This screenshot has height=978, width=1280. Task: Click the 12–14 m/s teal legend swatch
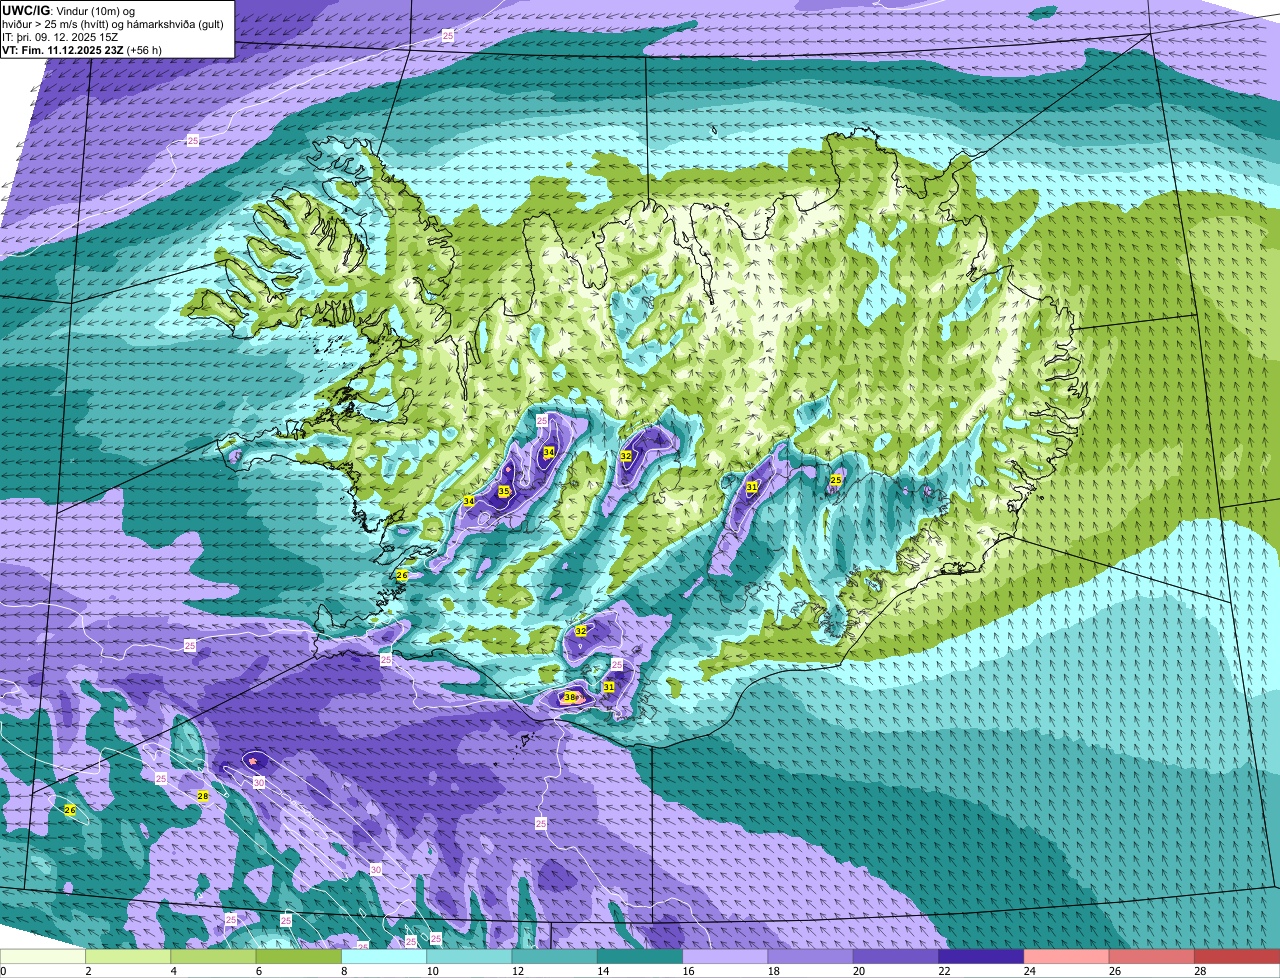point(555,956)
